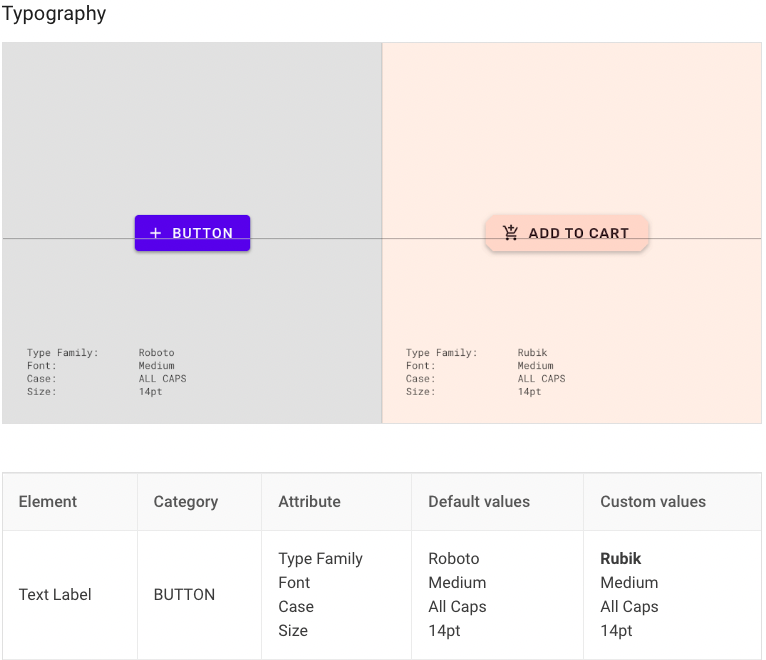Click the BUTTON category cell in table
The width and height of the screenshot is (766, 660).
[x=184, y=595]
